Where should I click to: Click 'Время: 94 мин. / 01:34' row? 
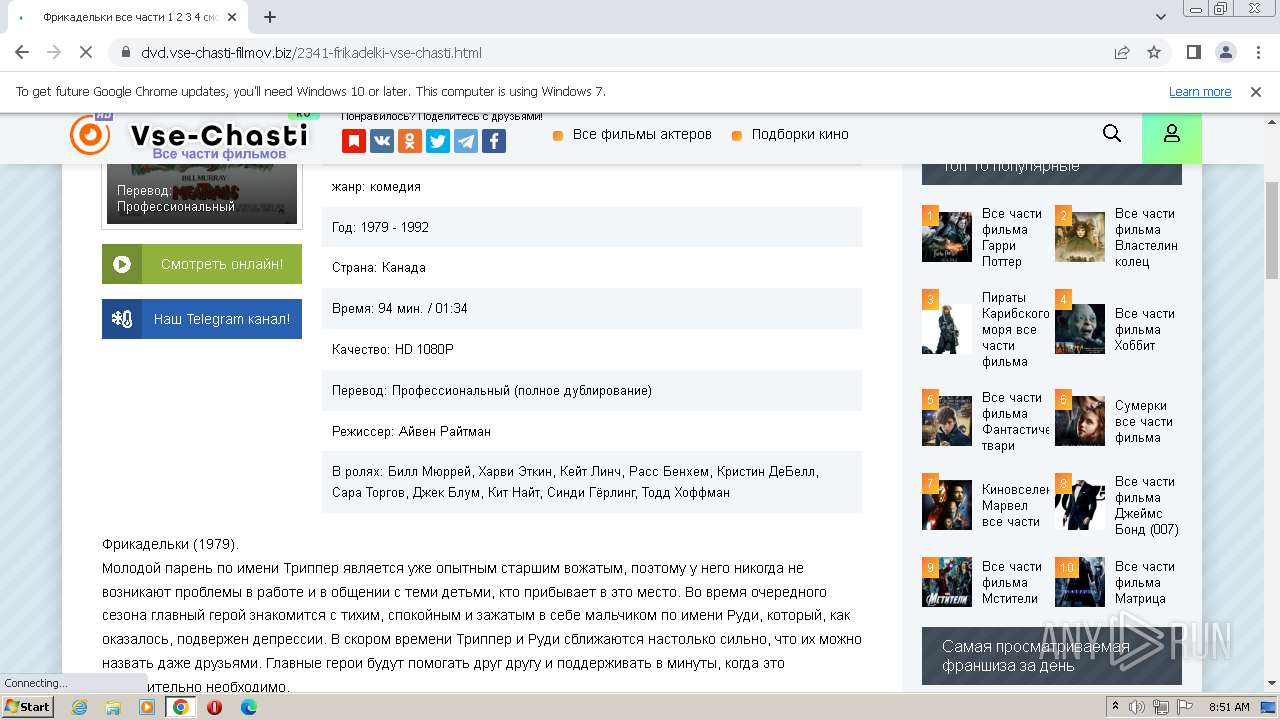coord(592,308)
